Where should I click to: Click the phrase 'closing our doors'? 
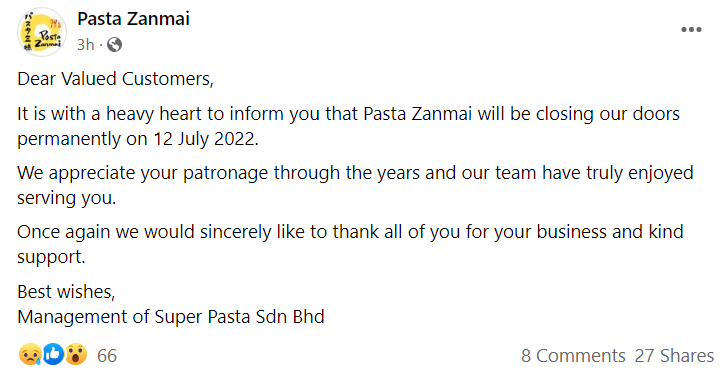pos(608,114)
